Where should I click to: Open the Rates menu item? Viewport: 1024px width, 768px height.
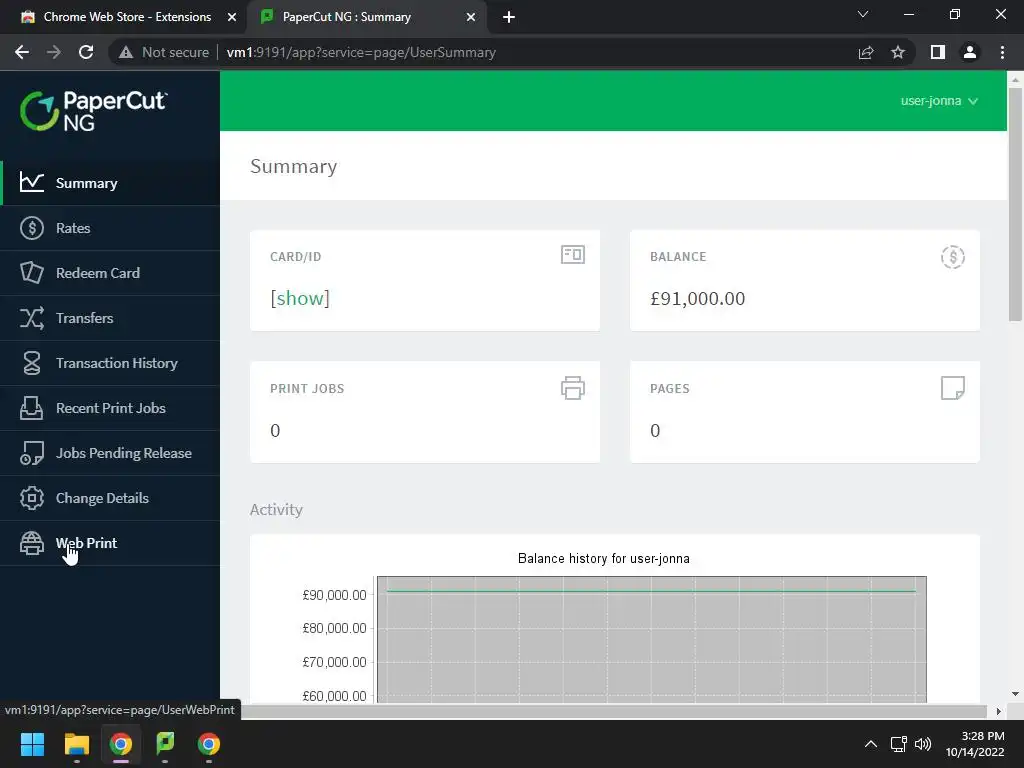110,228
